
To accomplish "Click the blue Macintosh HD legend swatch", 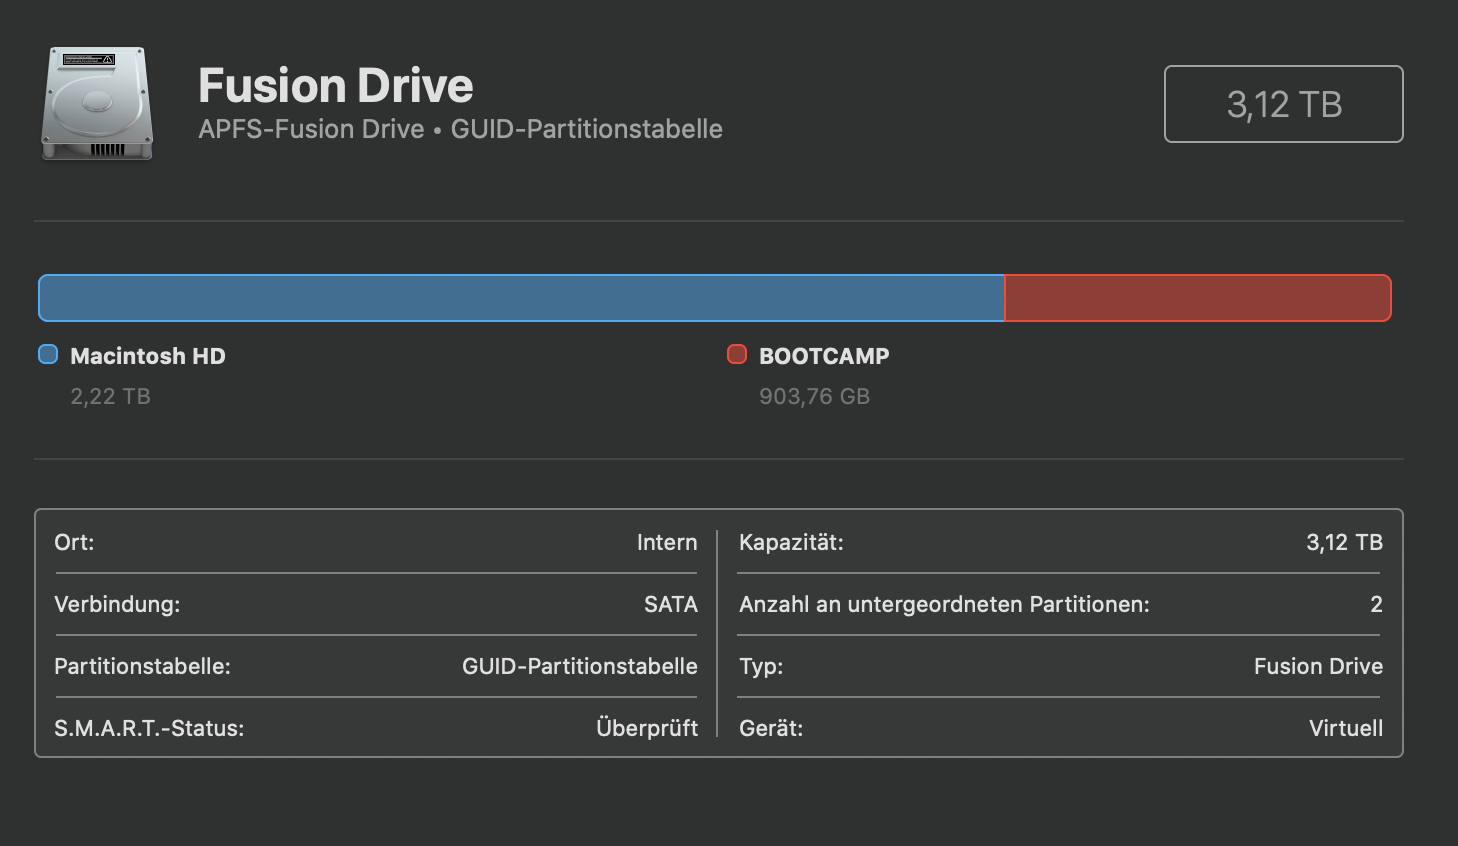I will (x=48, y=354).
